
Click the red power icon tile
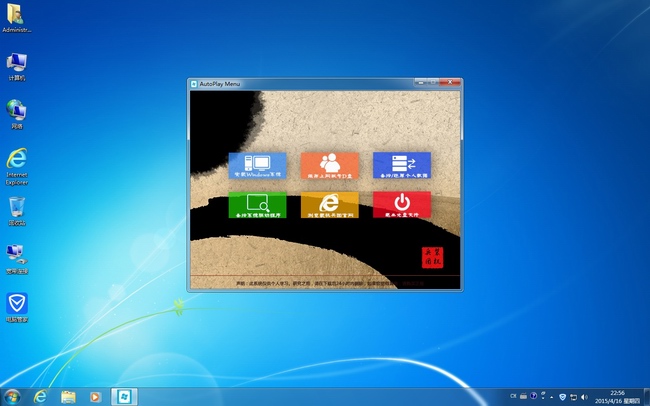(402, 204)
